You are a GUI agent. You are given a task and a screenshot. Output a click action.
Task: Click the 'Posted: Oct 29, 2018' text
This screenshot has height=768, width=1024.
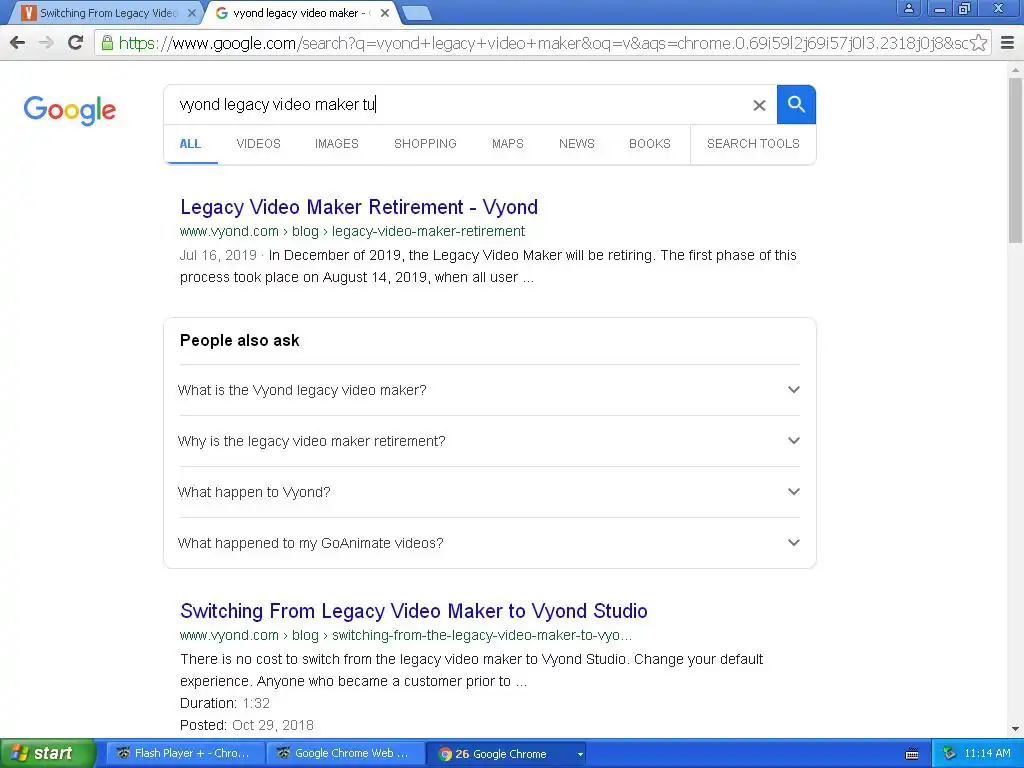click(247, 726)
